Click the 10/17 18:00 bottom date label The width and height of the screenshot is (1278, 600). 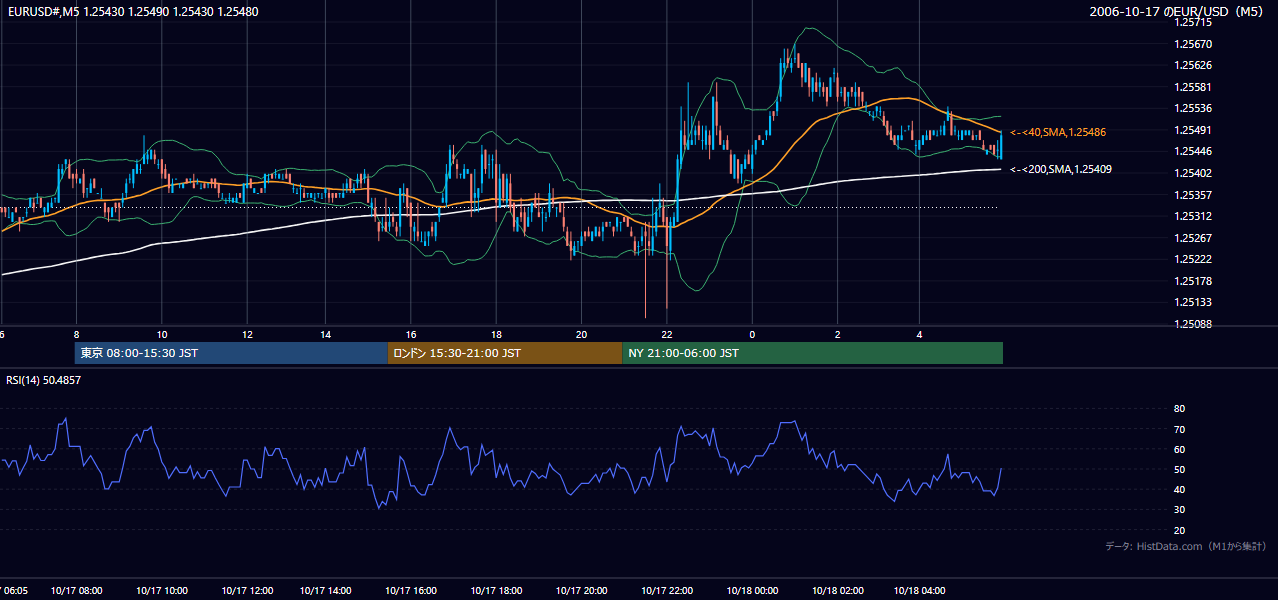[x=496, y=591]
